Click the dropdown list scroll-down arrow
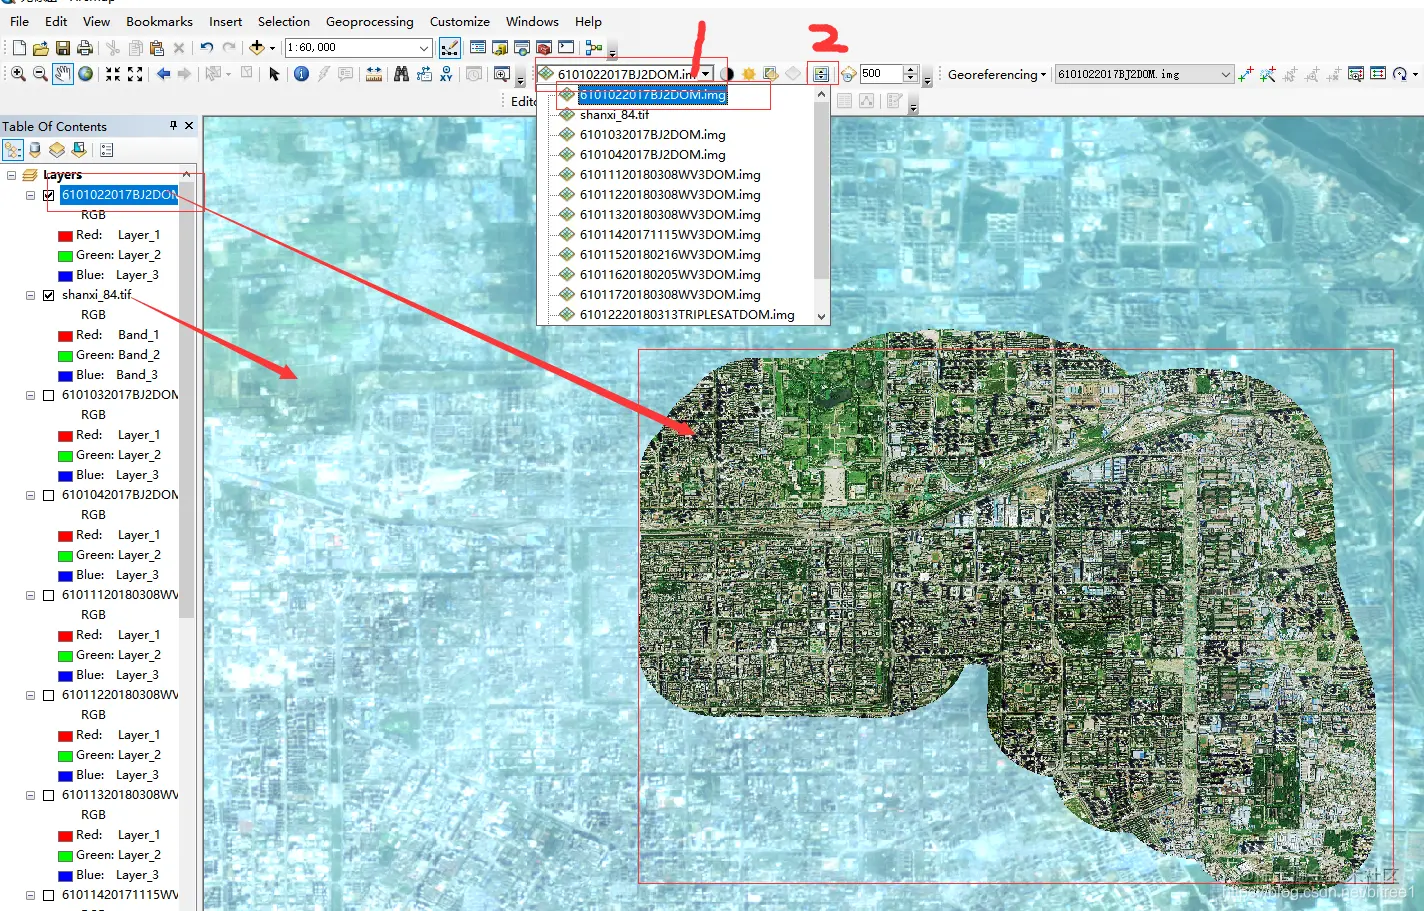The height and width of the screenshot is (911, 1424). pos(822,316)
